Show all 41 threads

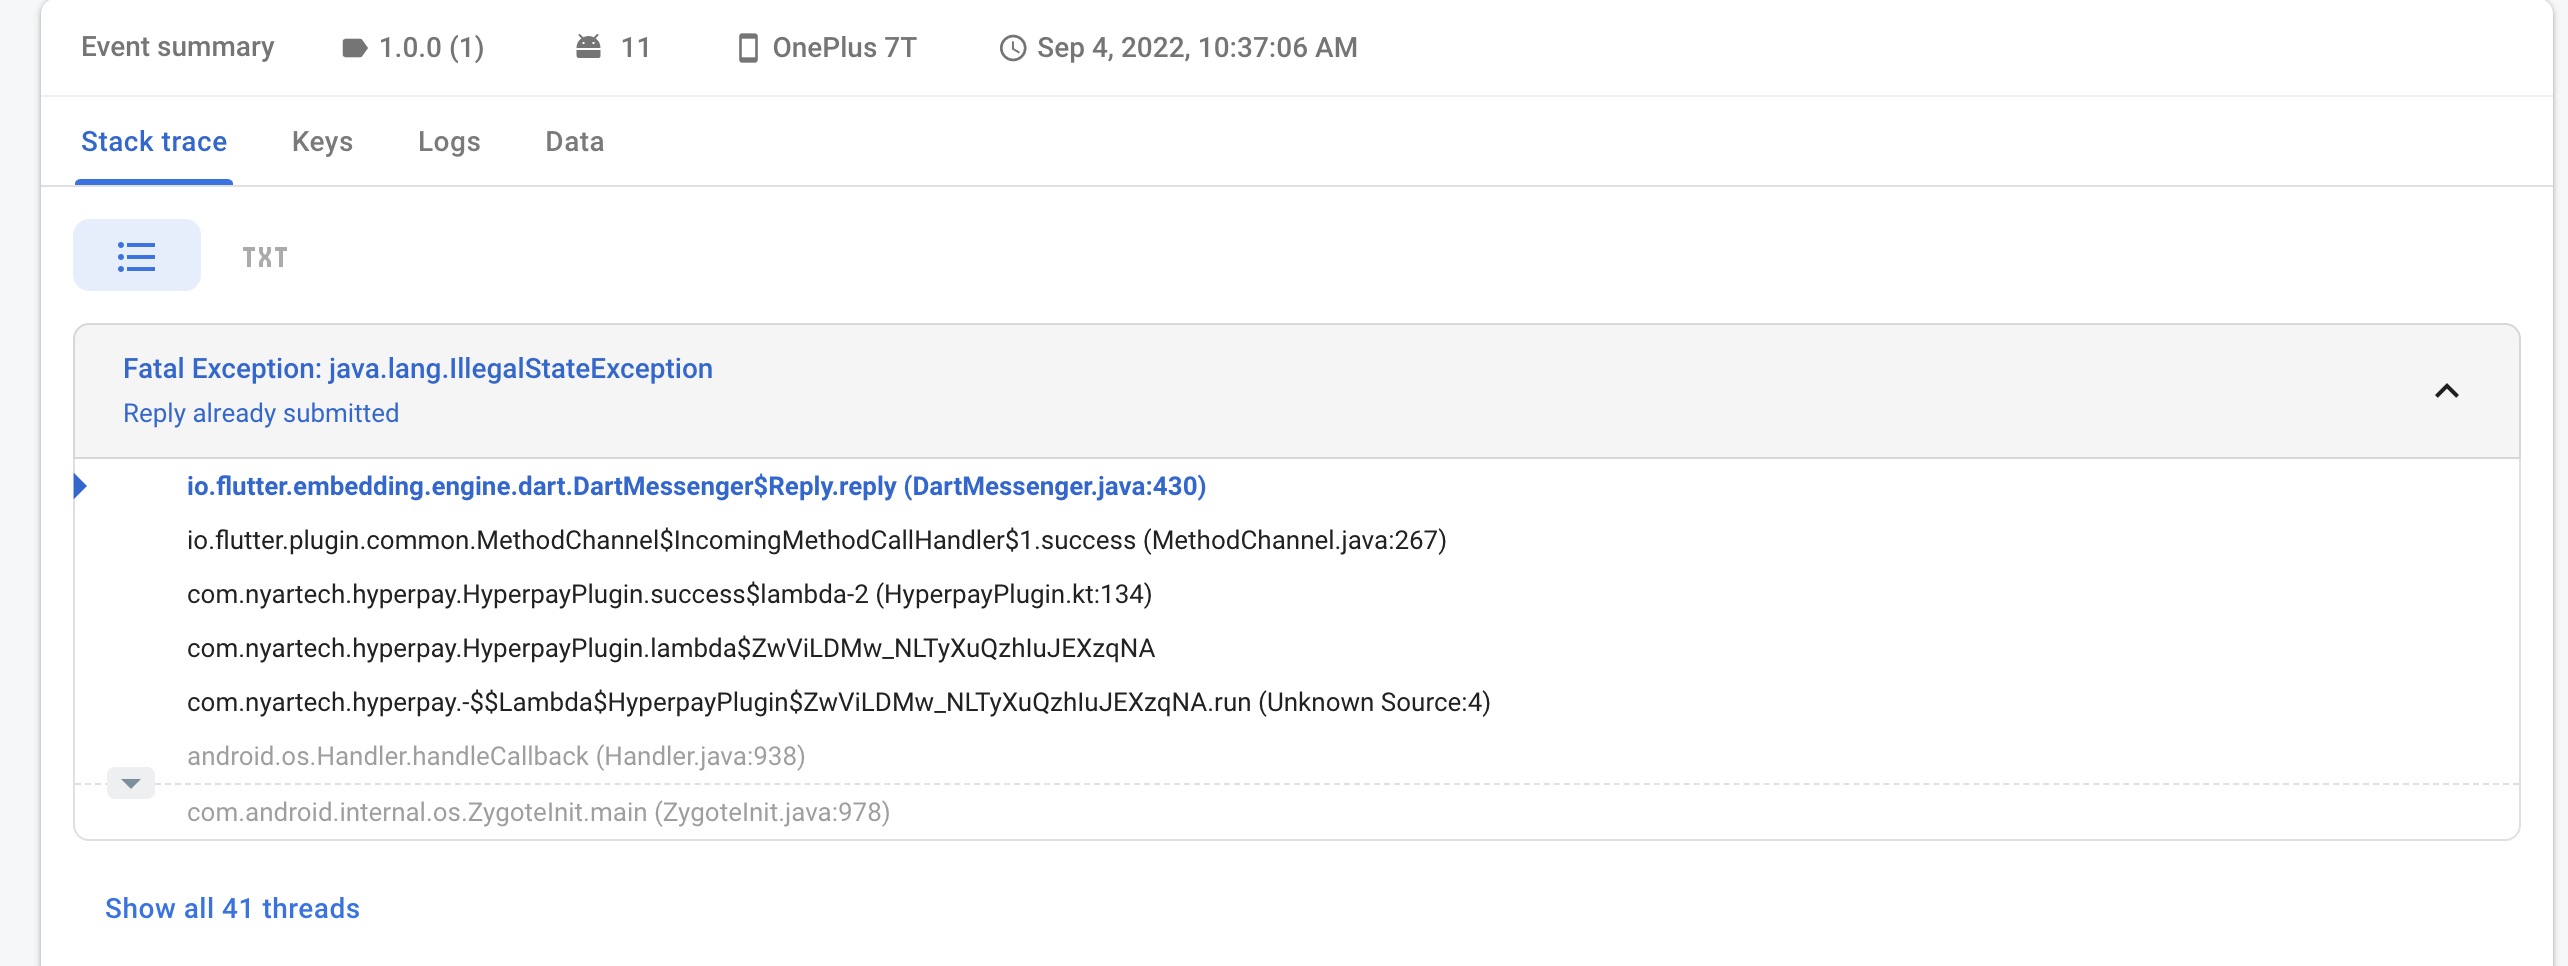pyautogui.click(x=231, y=908)
